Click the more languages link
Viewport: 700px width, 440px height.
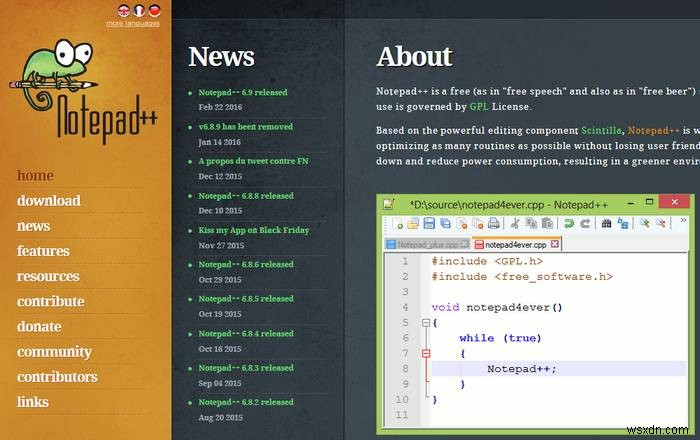coord(133,23)
